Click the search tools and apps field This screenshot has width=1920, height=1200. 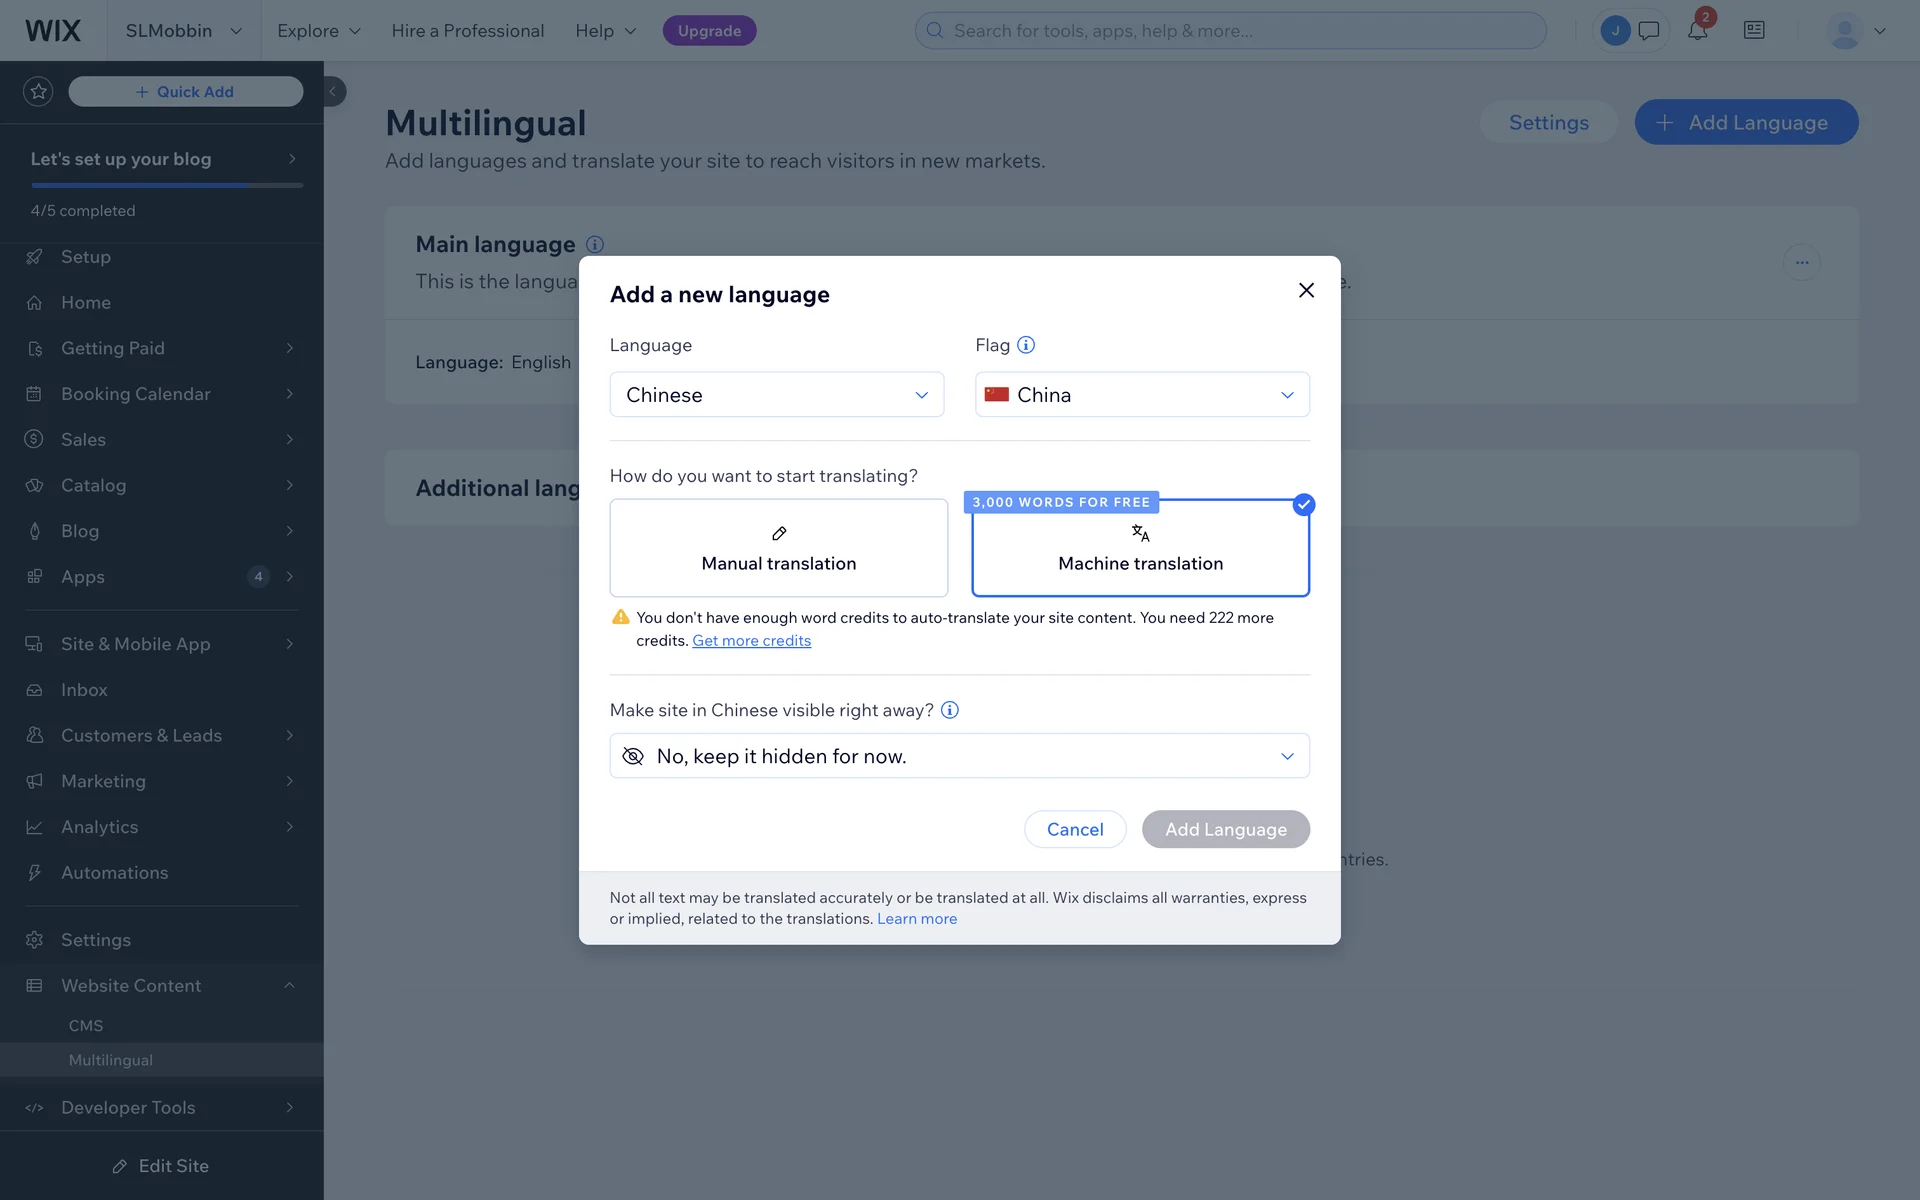(1230, 31)
